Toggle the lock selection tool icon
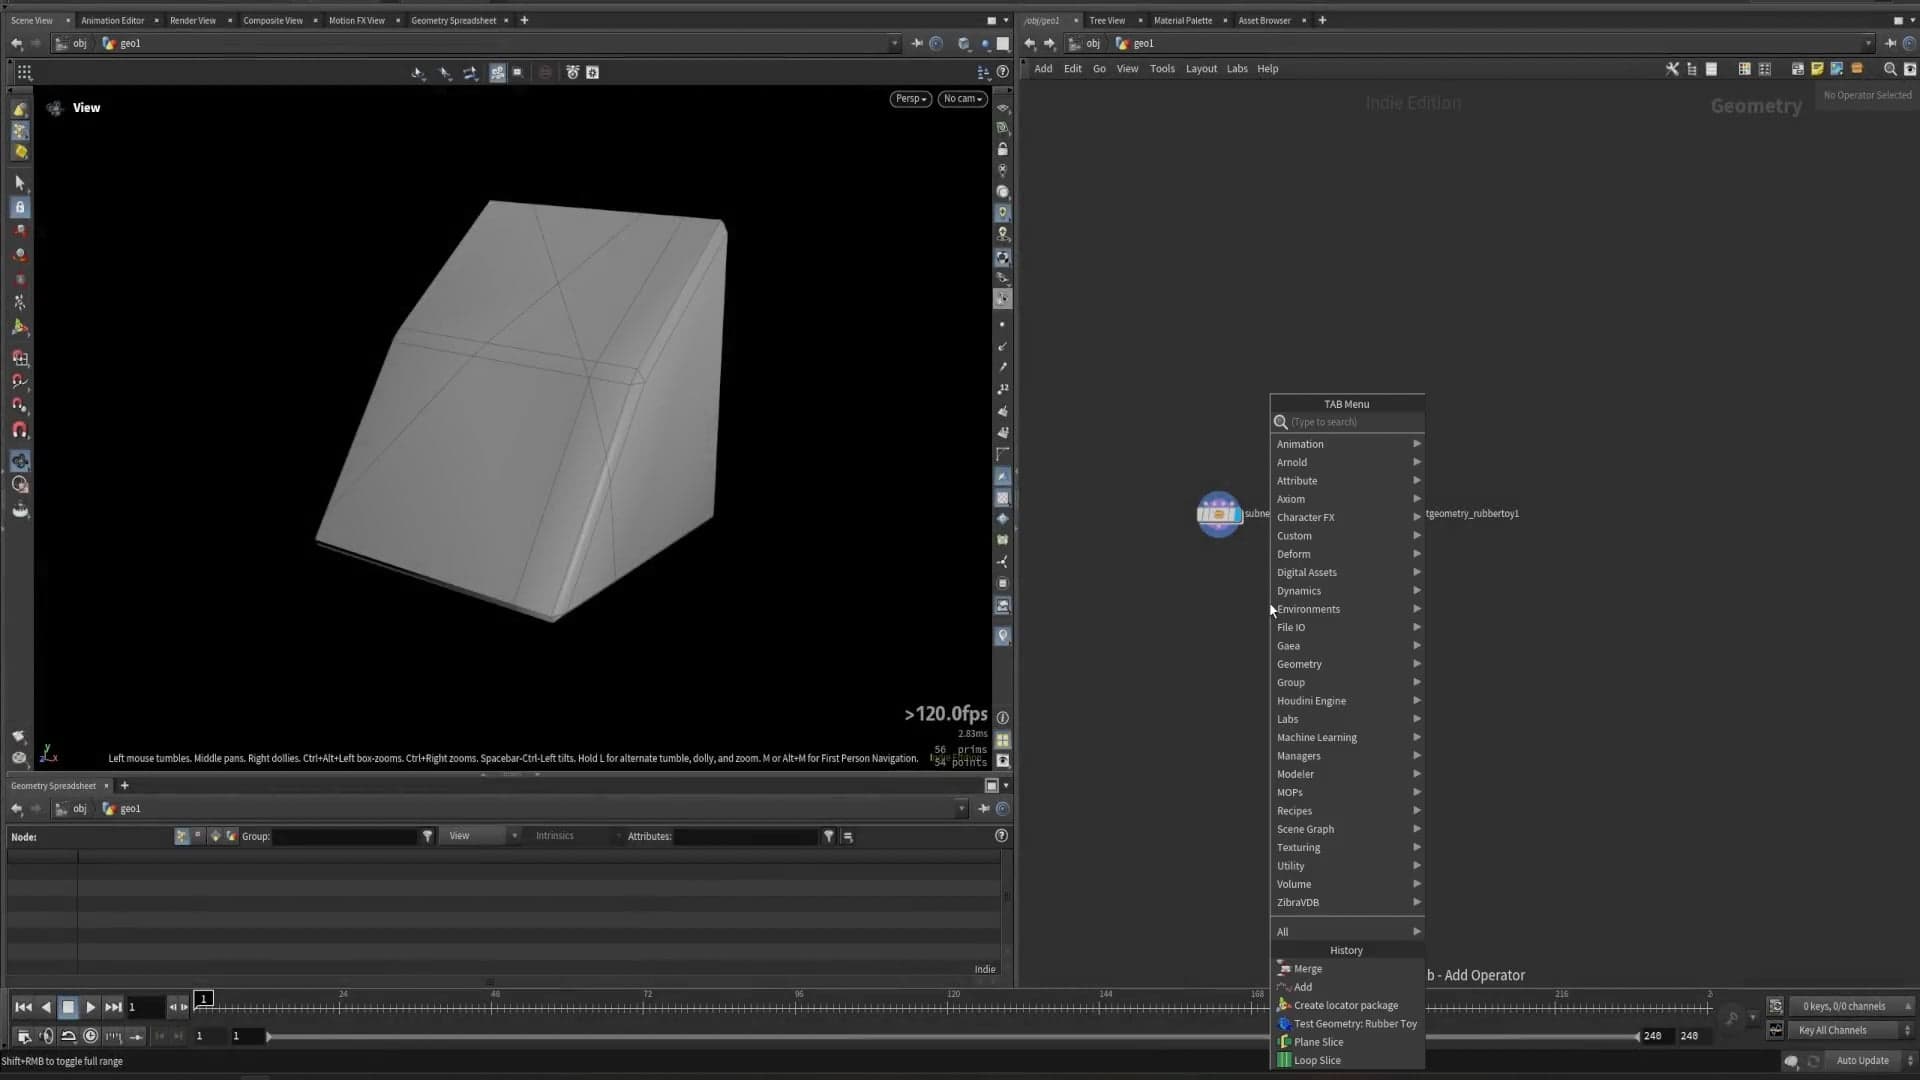Viewport: 1920px width, 1080px height. [x=19, y=207]
